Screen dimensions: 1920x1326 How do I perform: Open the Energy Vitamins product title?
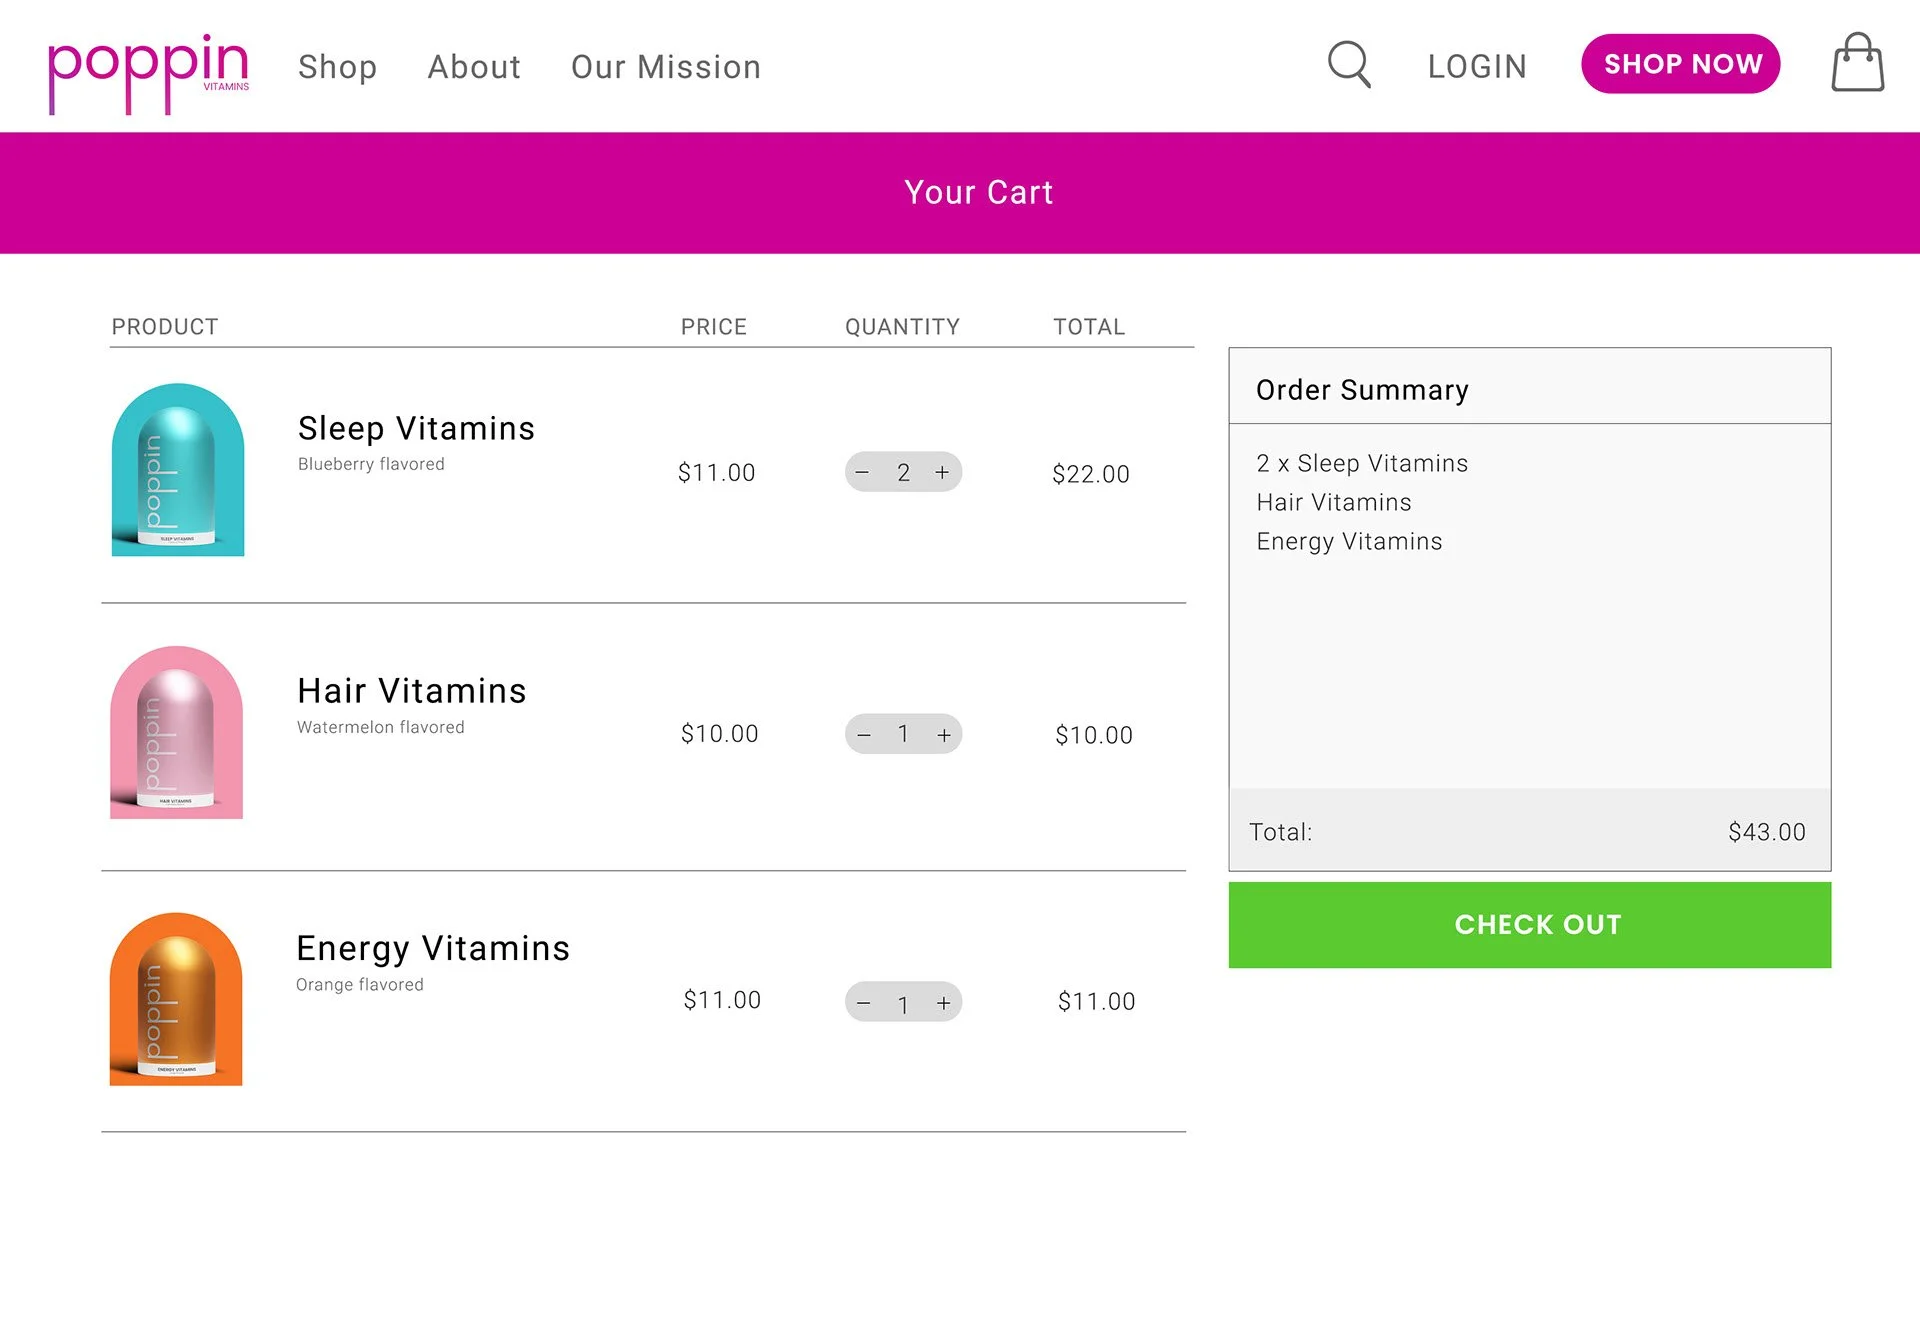433,948
